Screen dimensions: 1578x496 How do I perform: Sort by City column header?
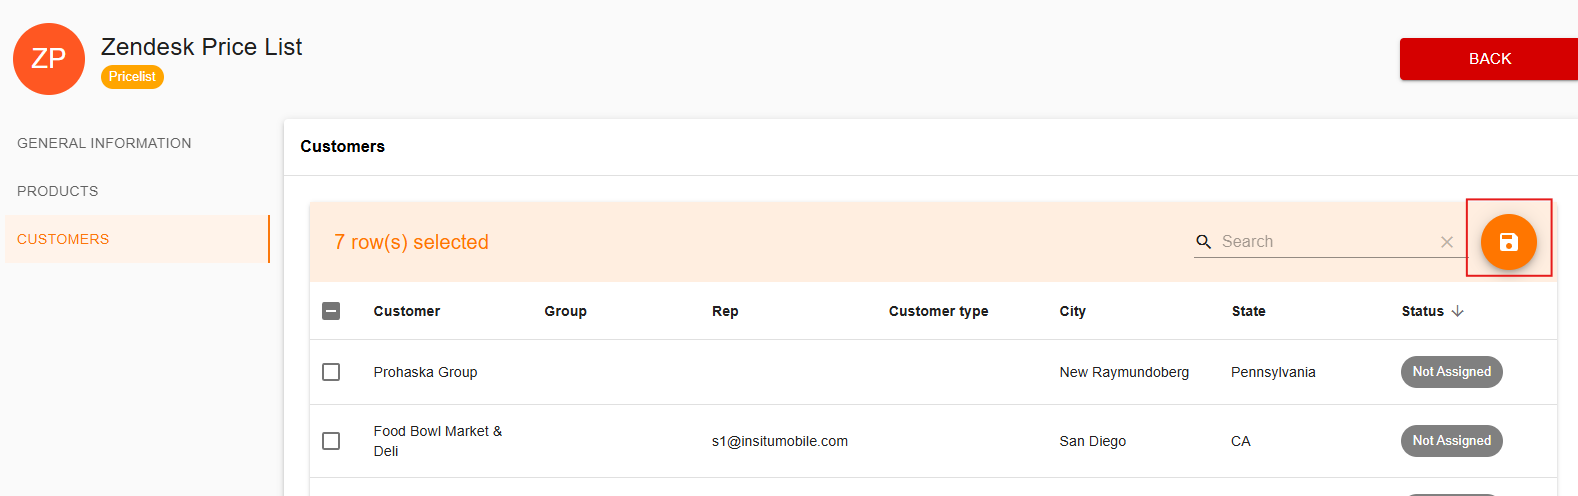(1072, 311)
